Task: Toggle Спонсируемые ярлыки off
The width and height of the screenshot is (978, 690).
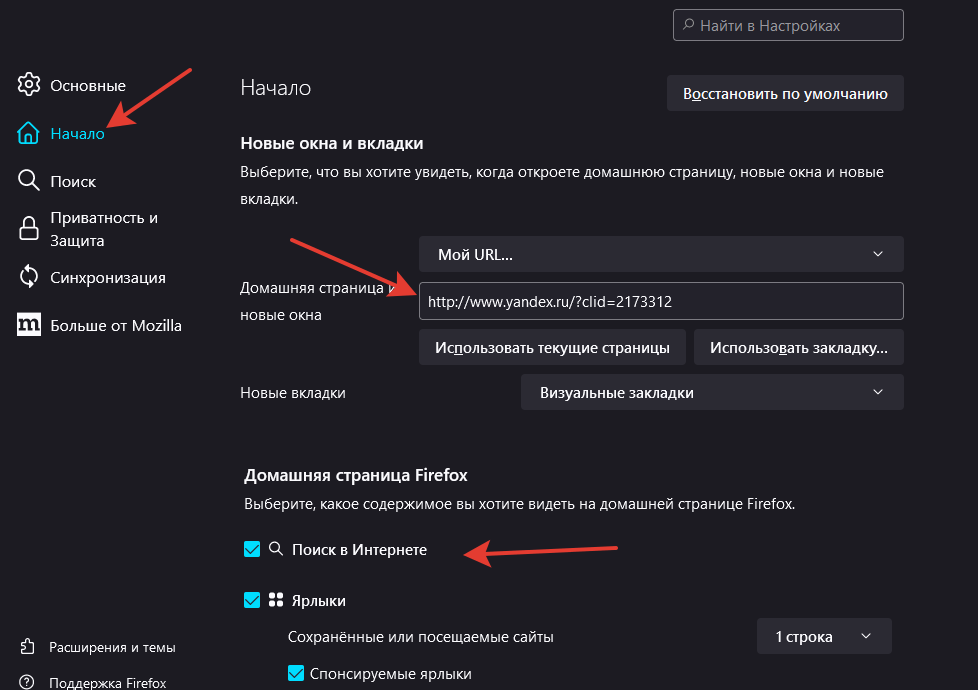Action: (296, 673)
